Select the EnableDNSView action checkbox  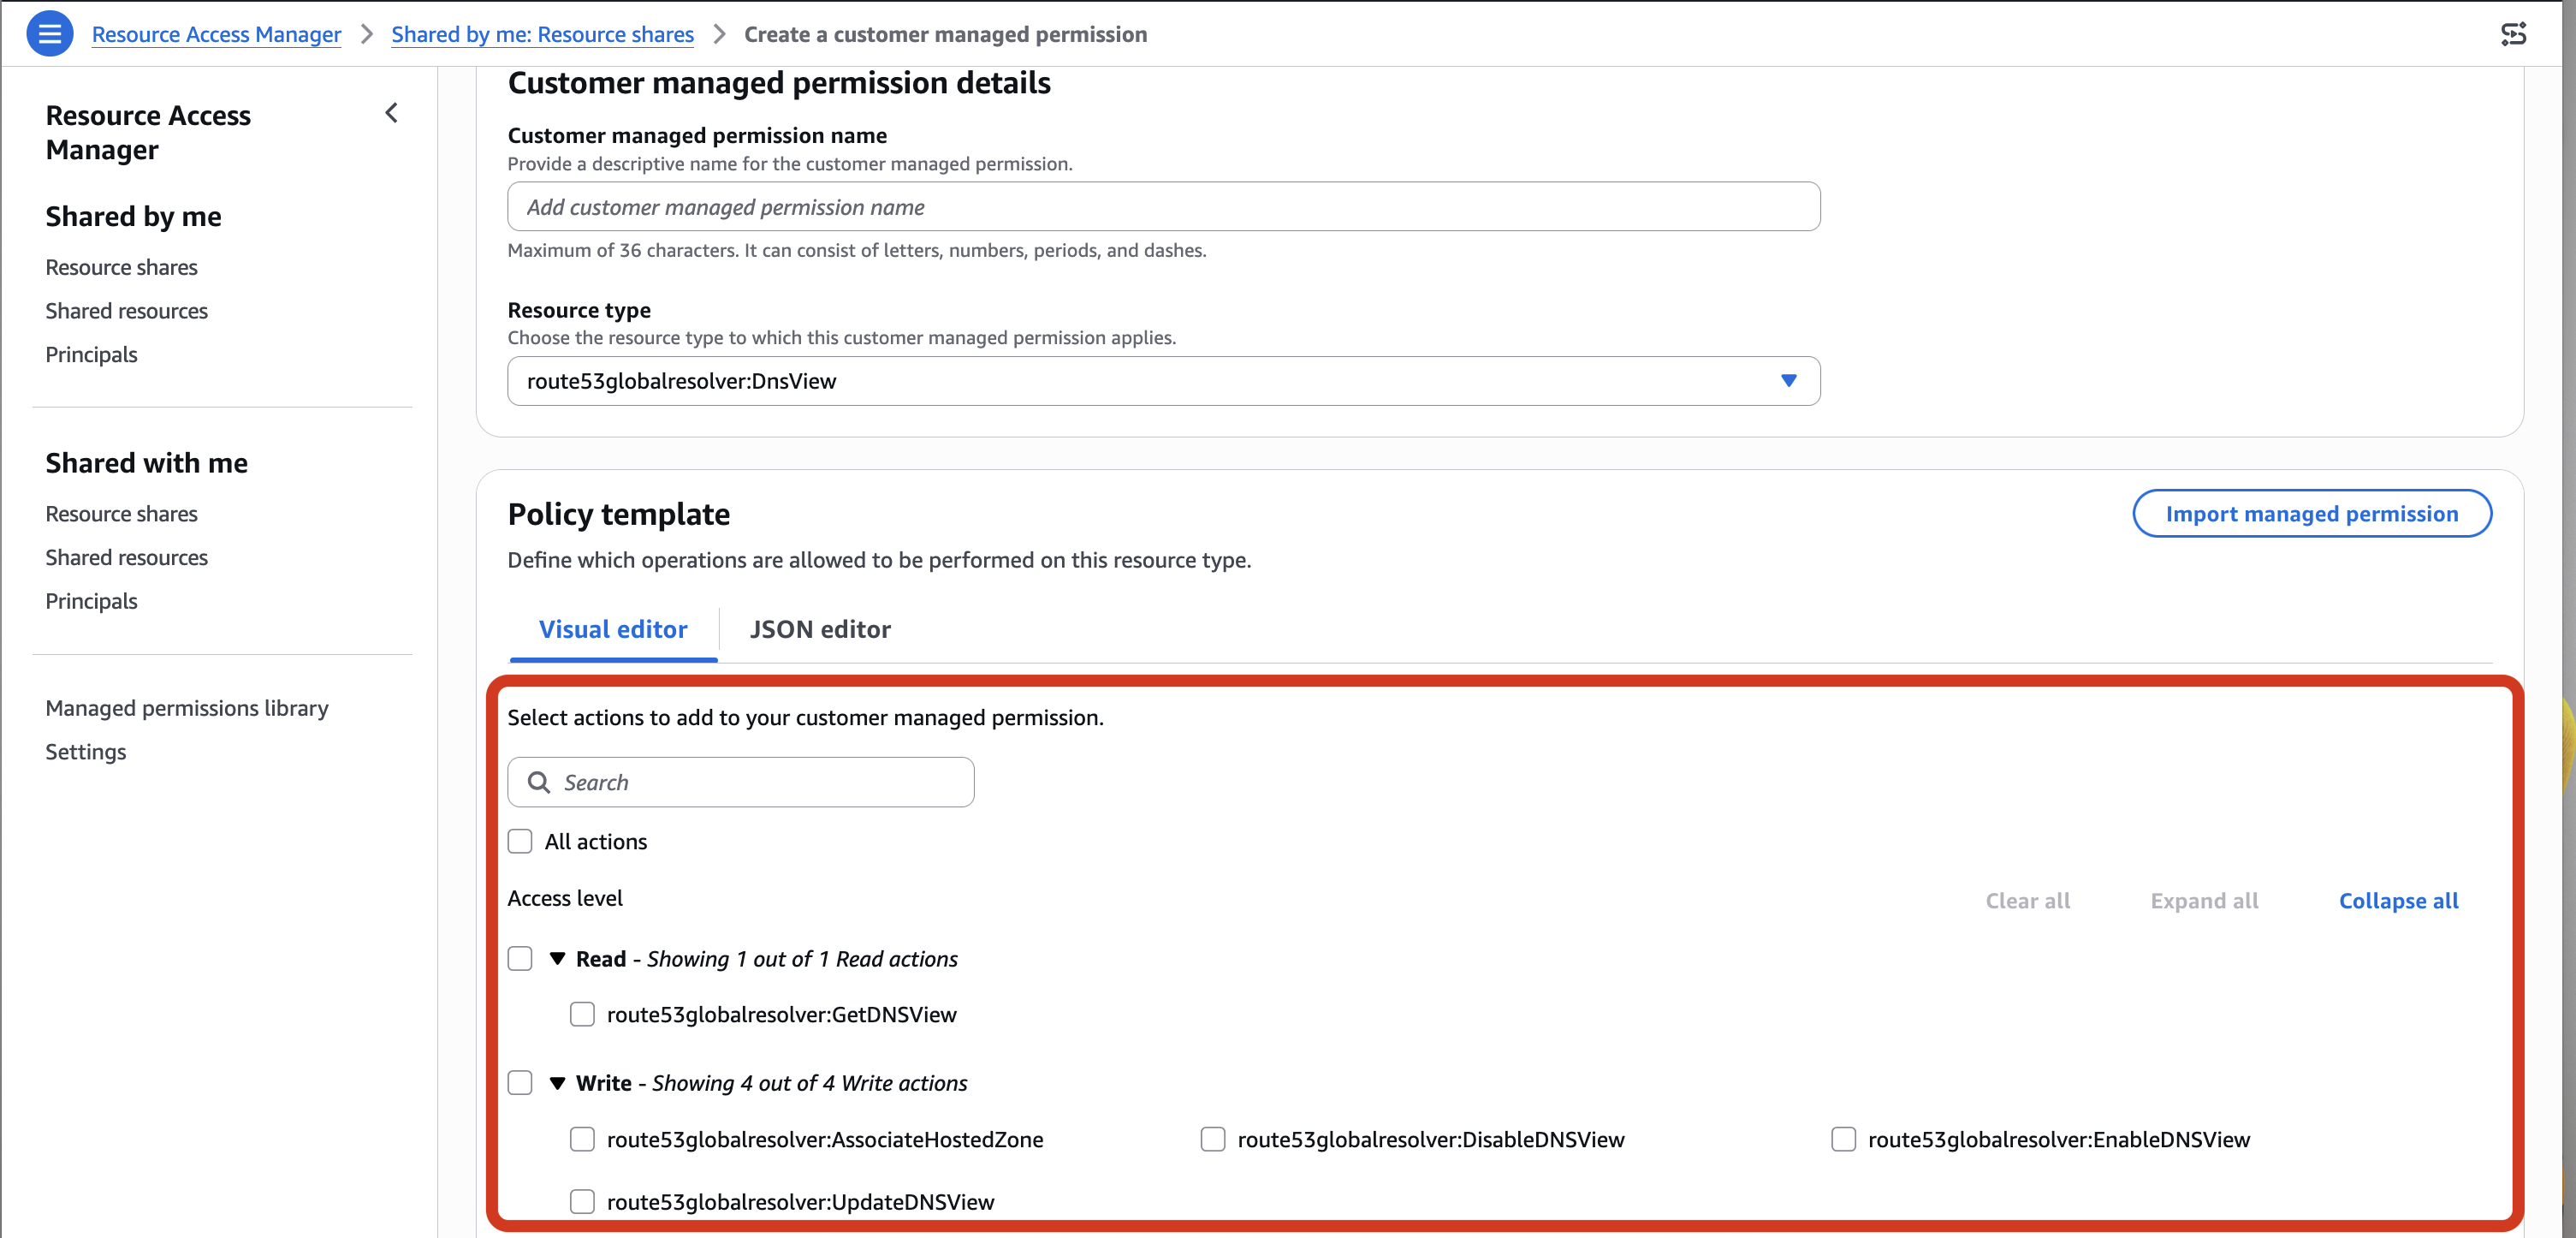1843,1139
